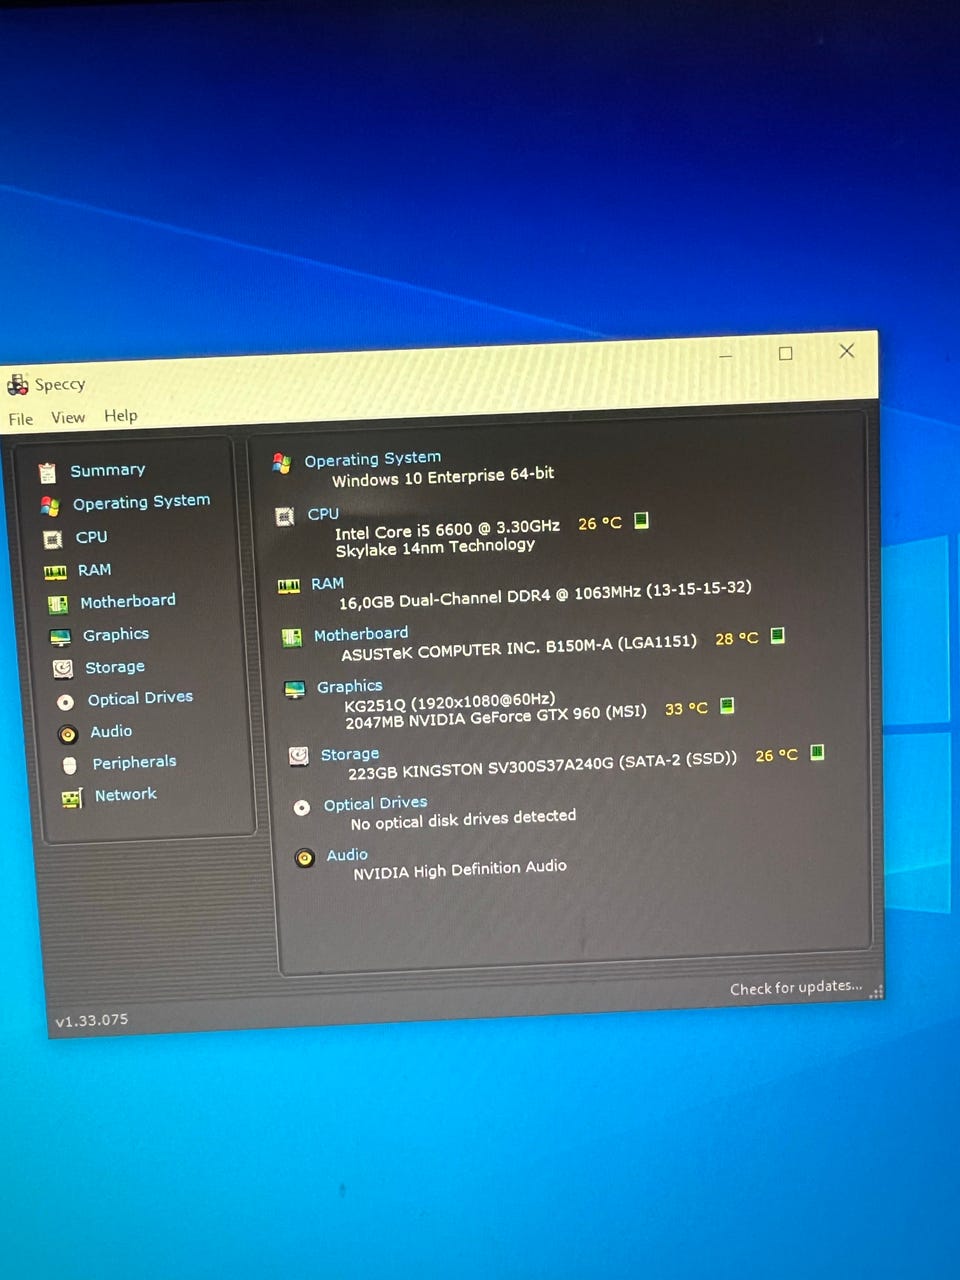Image resolution: width=960 pixels, height=1280 pixels.
Task: Click the graphics temperature value 33 °C
Action: (x=686, y=708)
